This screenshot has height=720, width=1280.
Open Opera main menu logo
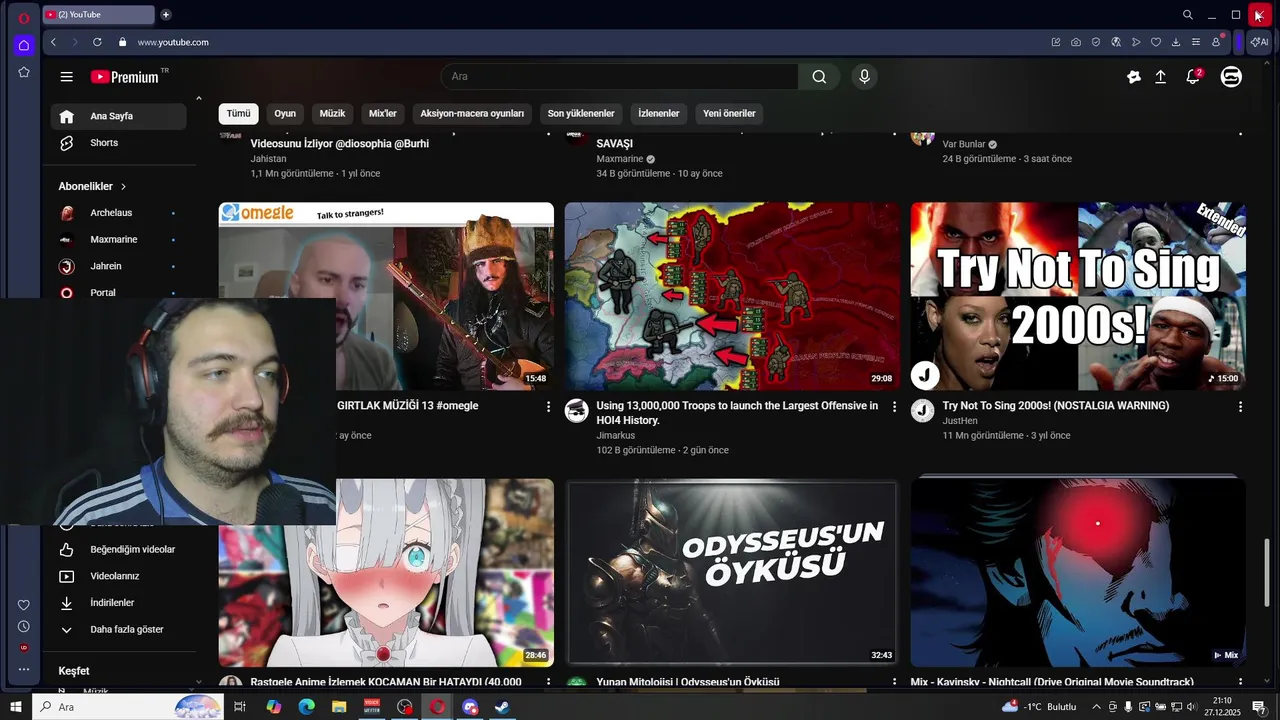pos(24,17)
